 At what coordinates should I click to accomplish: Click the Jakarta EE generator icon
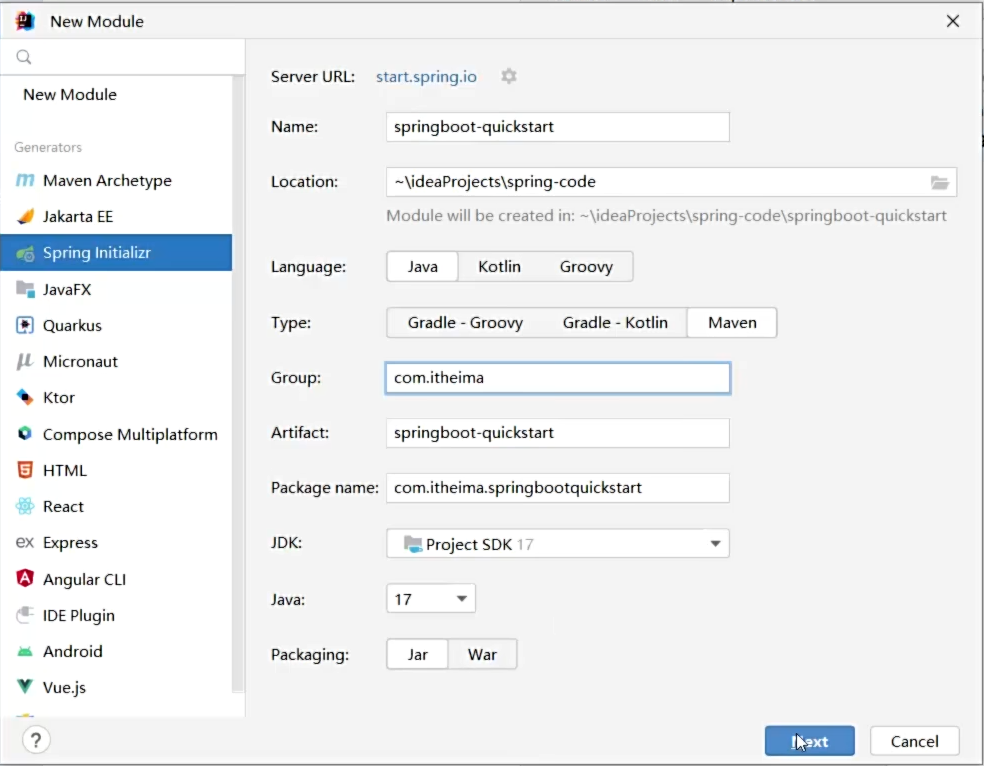coord(25,216)
